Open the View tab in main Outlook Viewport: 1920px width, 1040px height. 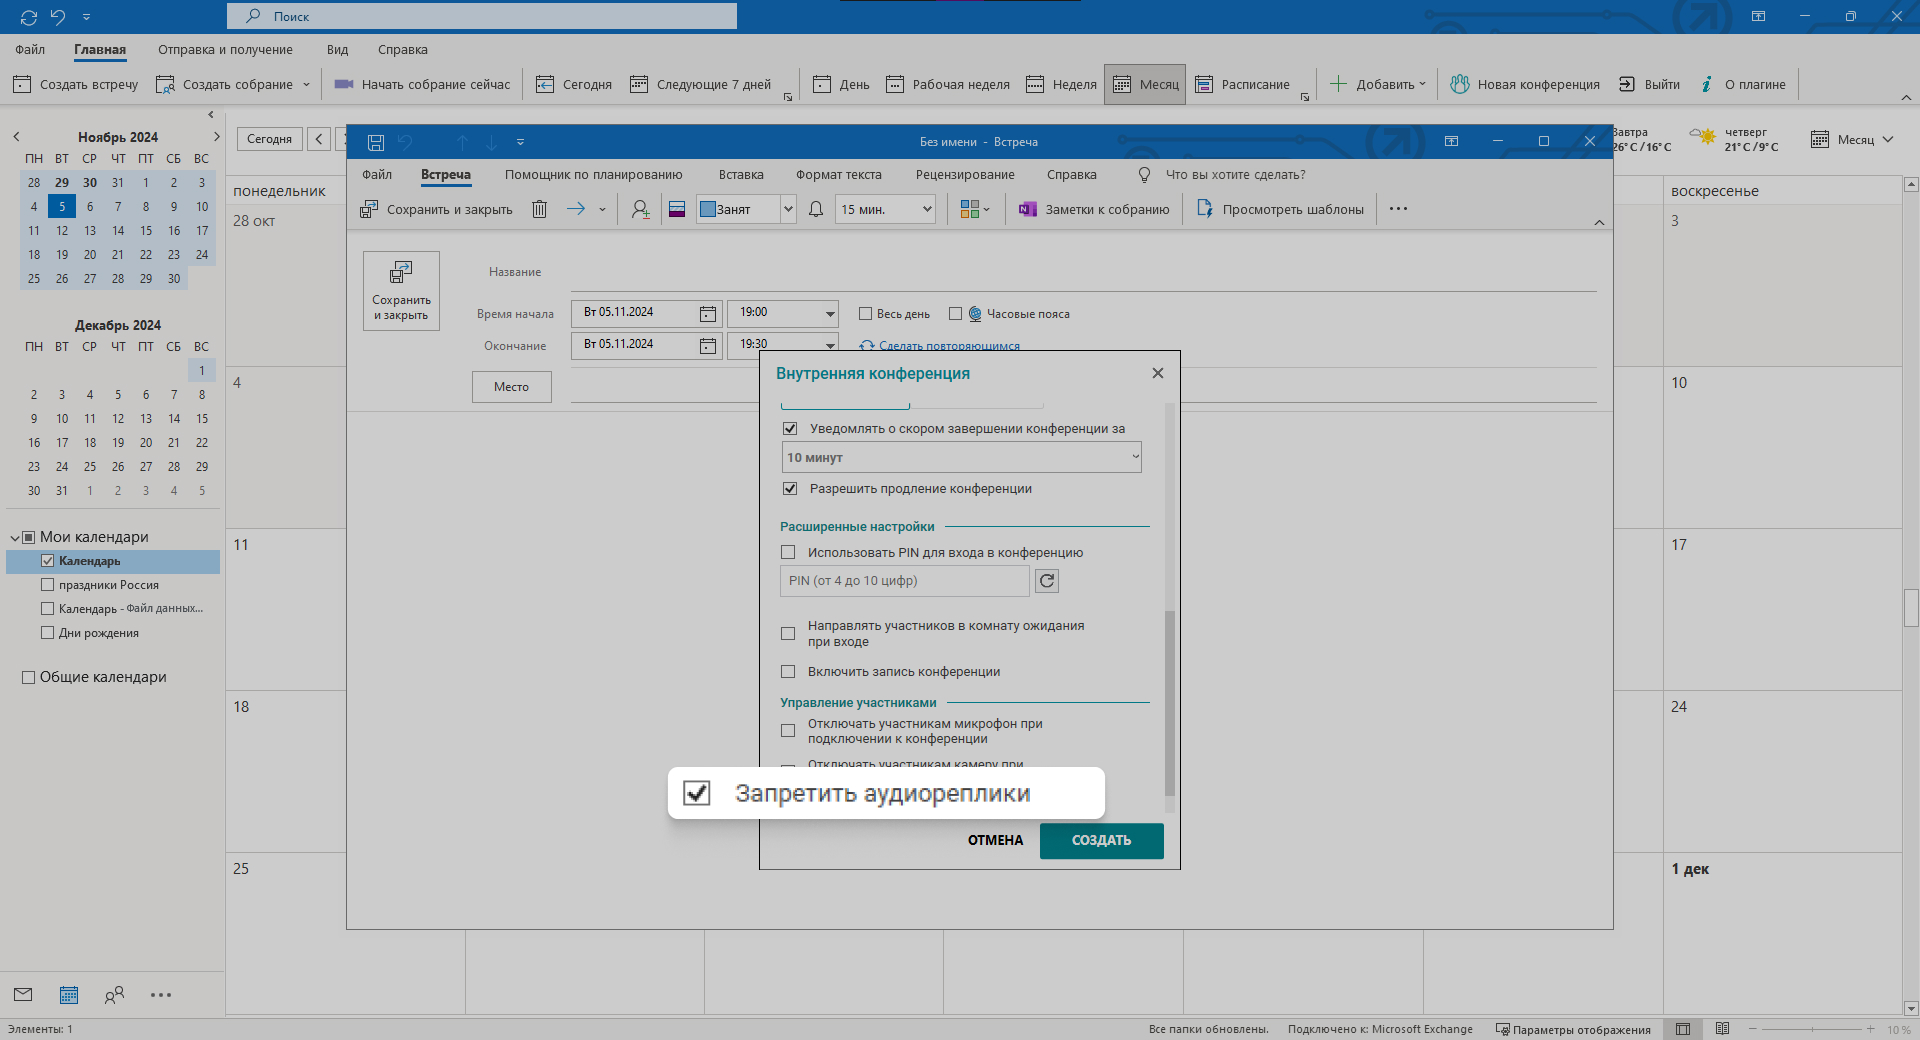click(x=337, y=50)
